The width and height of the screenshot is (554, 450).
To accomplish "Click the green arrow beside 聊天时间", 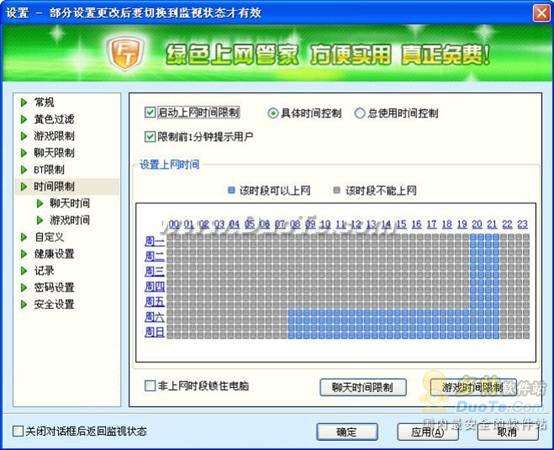I will pos(40,203).
